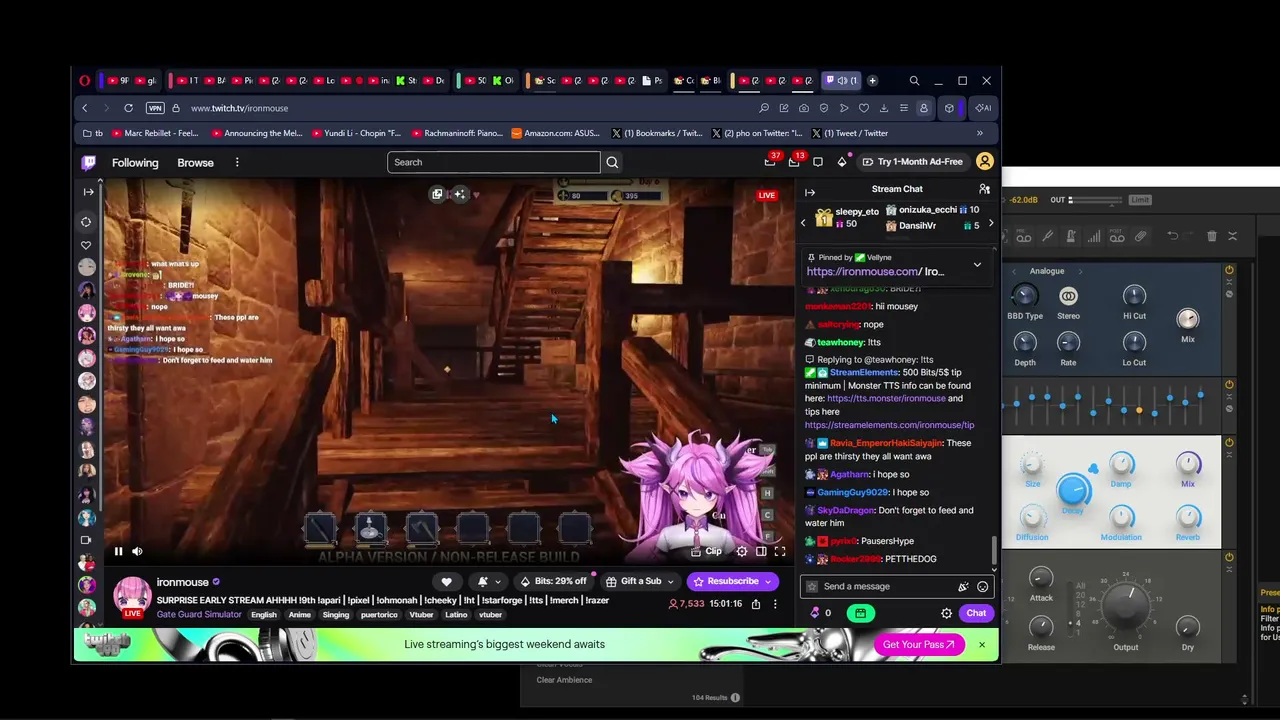
Task: Toggle Limit button in audio plugin window
Action: pos(1141,200)
